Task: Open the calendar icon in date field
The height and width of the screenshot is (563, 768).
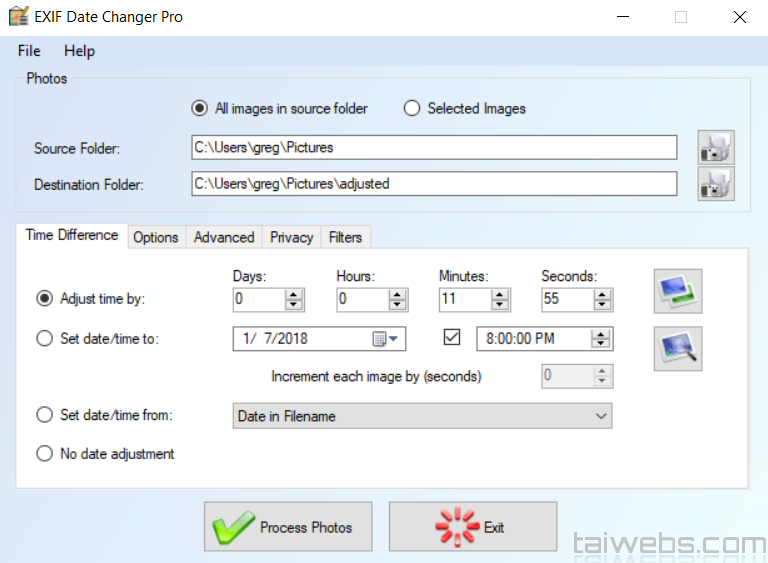Action: pos(380,339)
